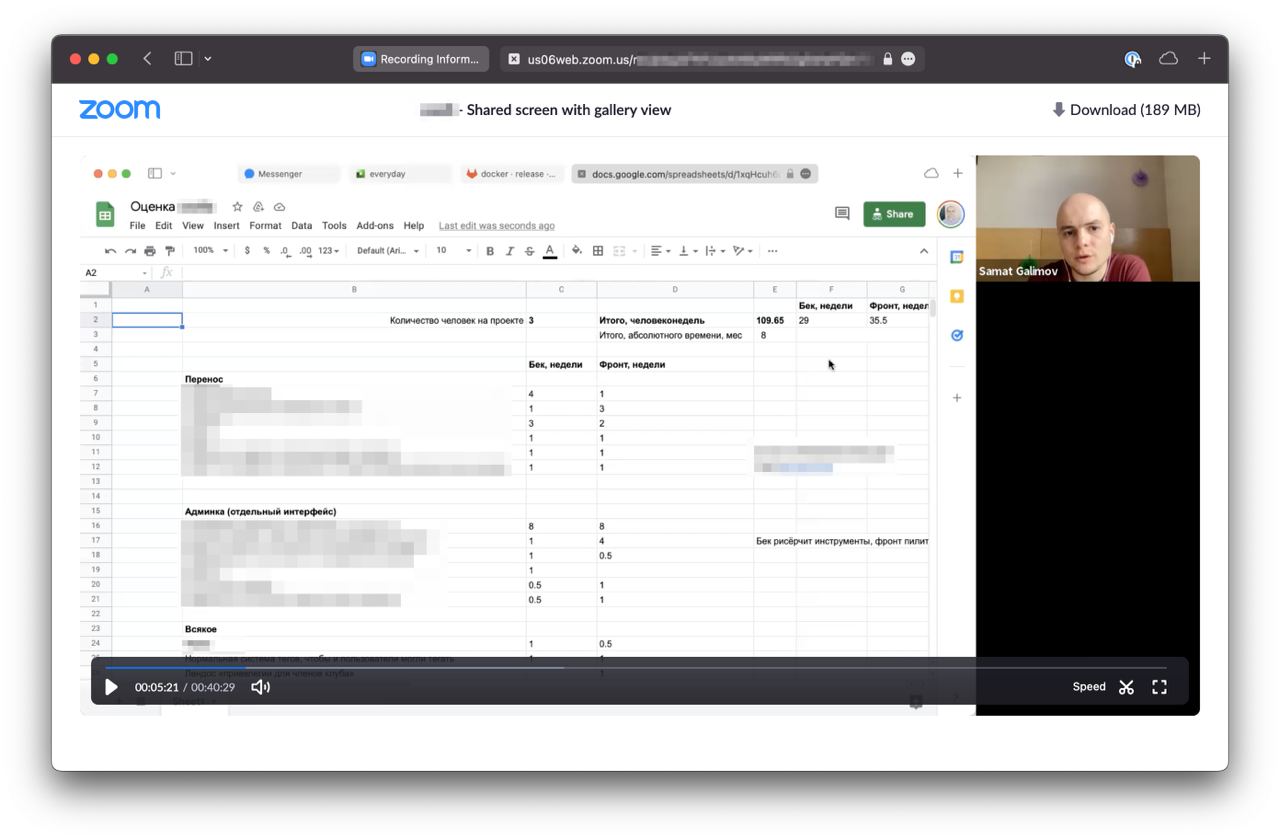Screen dimensions: 1280x839
Task: Open the View menu
Action: [193, 226]
